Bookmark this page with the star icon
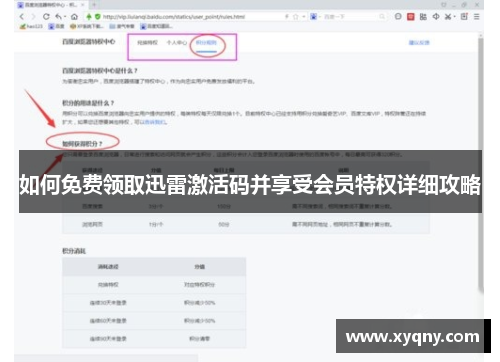Viewport: 500px width, 362px height. 295,17
